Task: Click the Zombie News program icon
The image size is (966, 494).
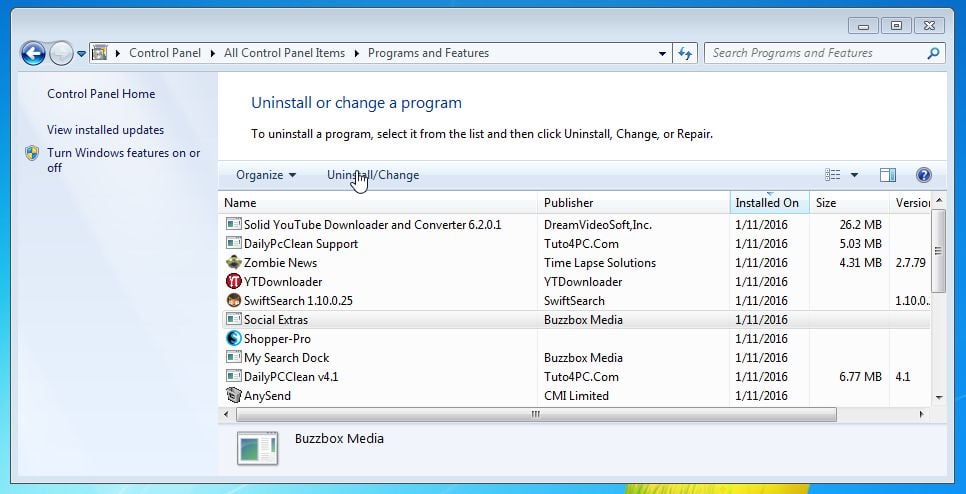Action: [234, 263]
